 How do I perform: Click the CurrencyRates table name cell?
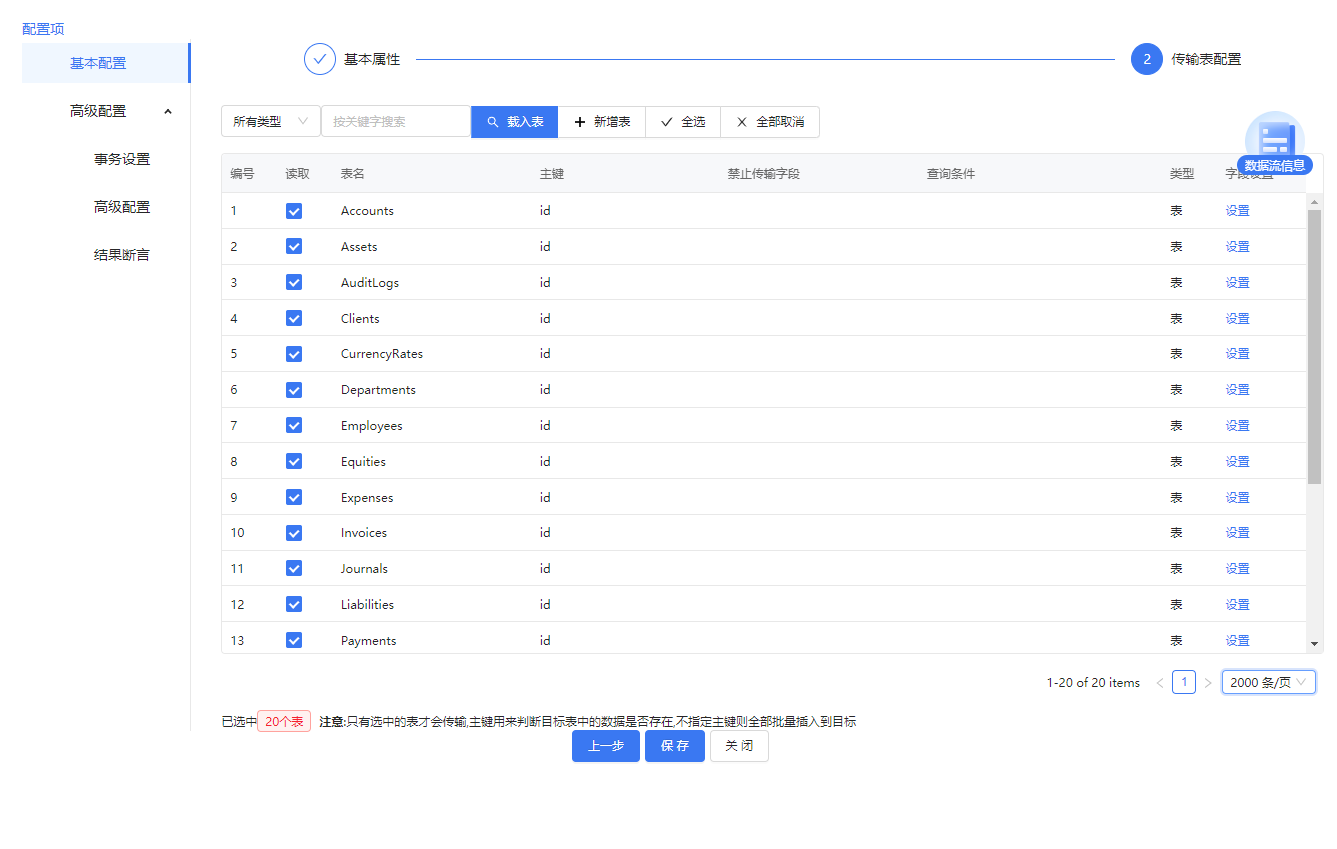click(382, 354)
